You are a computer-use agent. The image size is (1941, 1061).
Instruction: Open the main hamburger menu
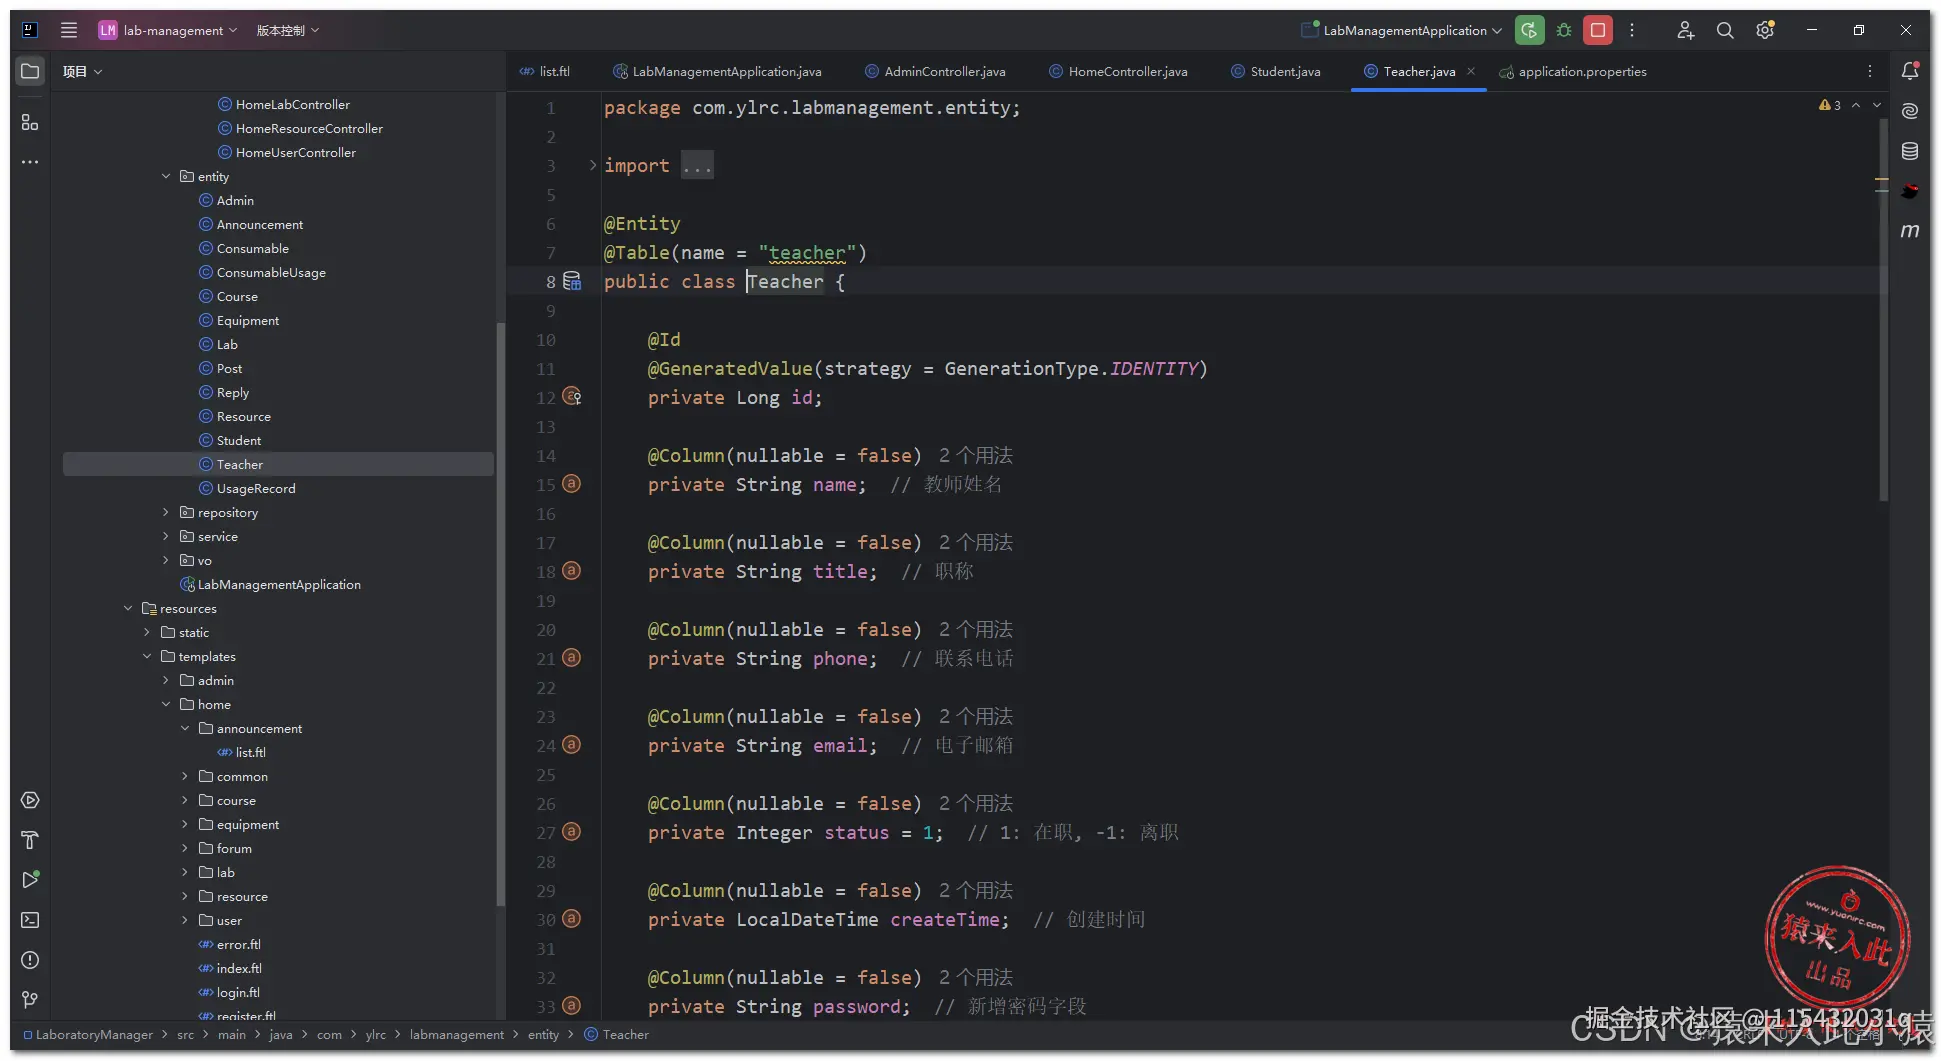click(x=69, y=30)
